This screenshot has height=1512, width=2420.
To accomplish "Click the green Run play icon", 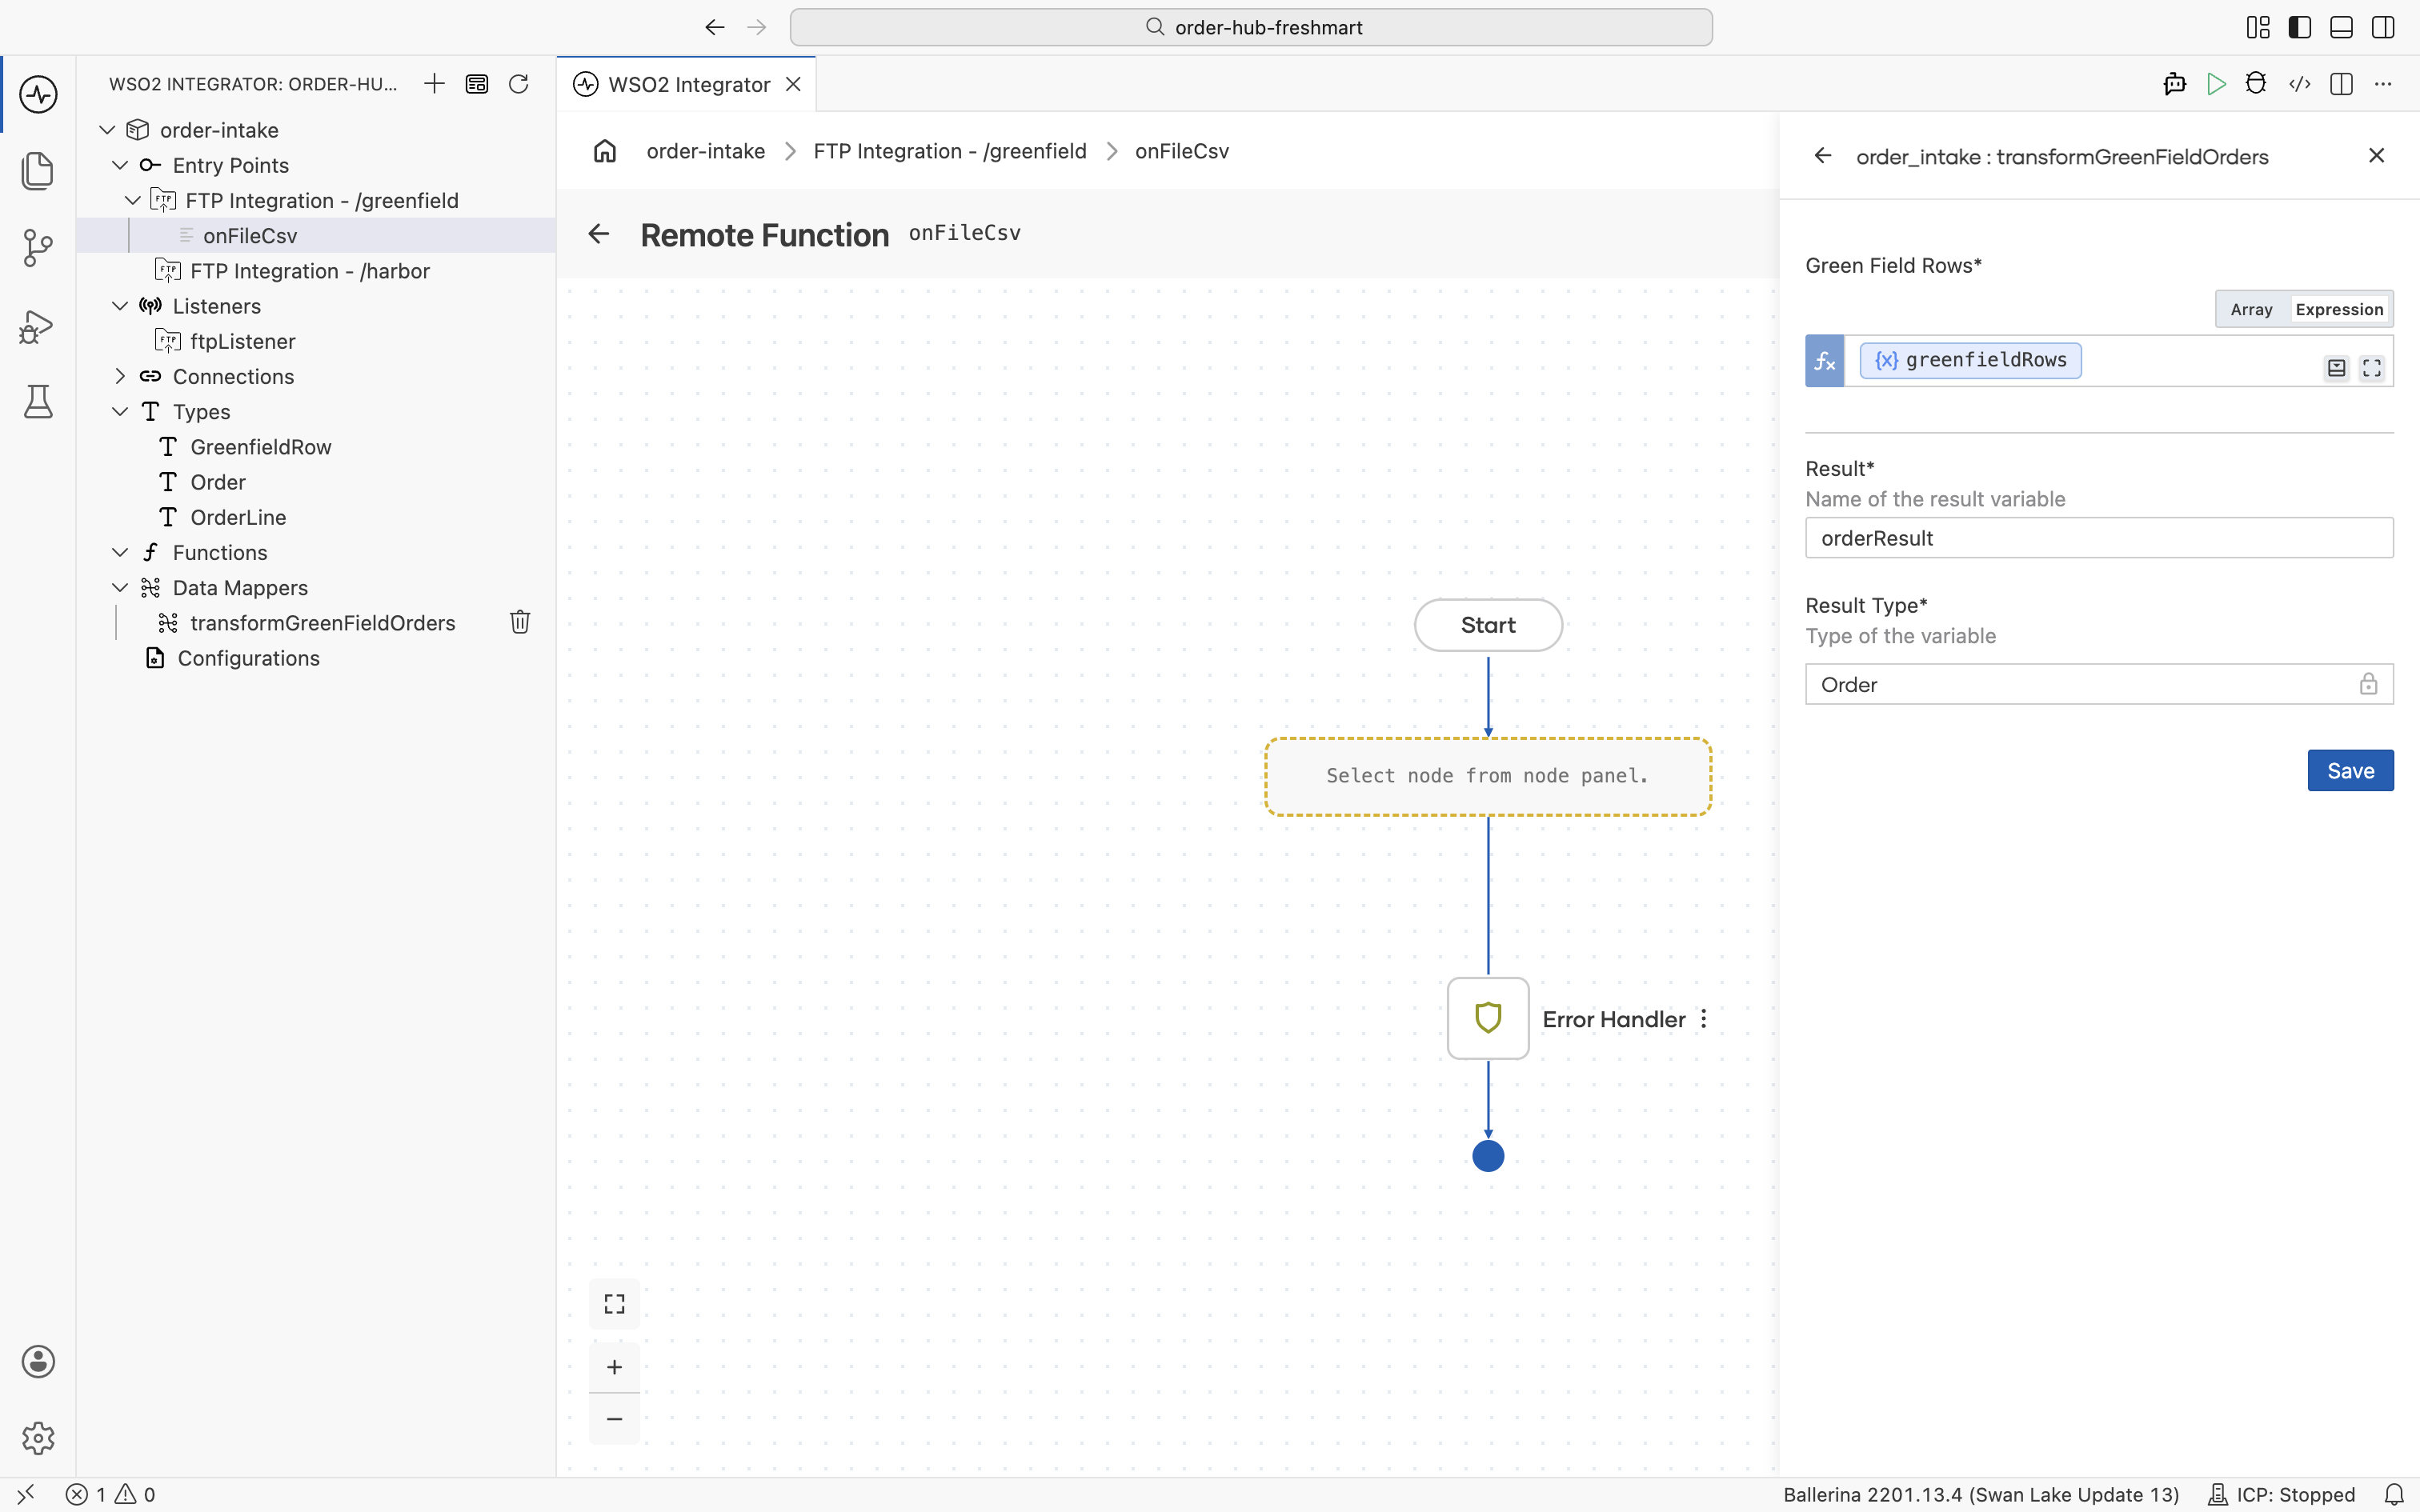I will [2216, 84].
